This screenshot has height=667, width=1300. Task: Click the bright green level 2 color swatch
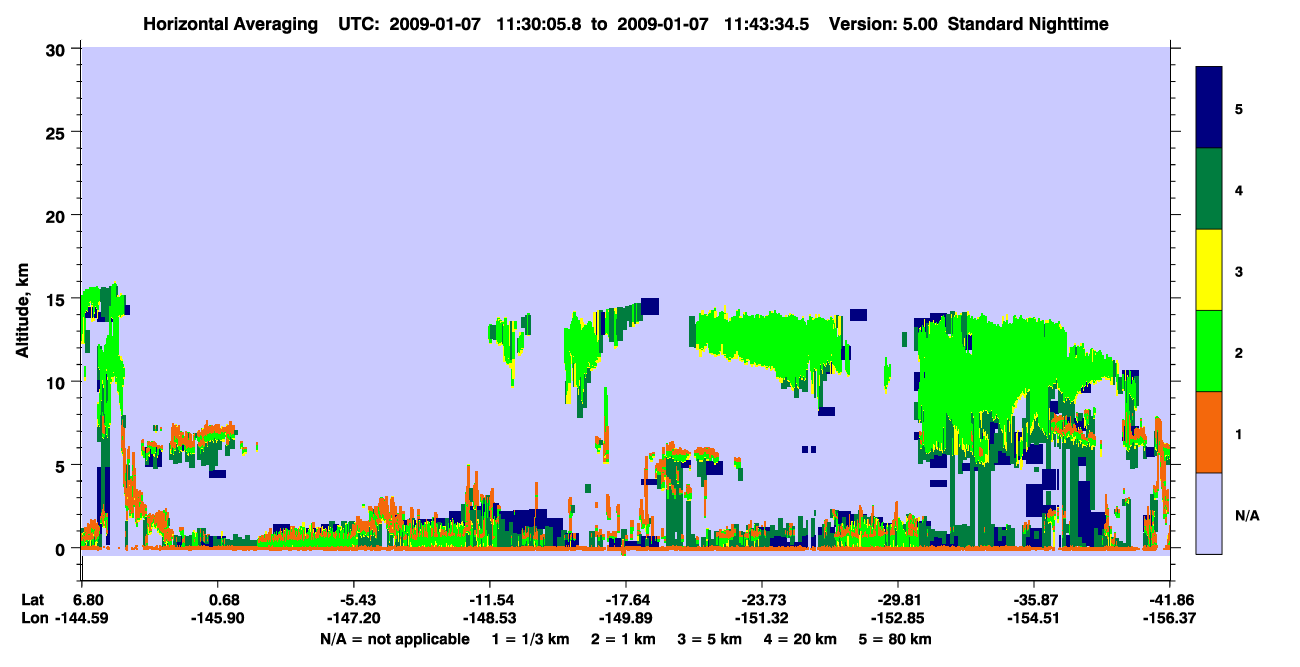tap(1209, 351)
